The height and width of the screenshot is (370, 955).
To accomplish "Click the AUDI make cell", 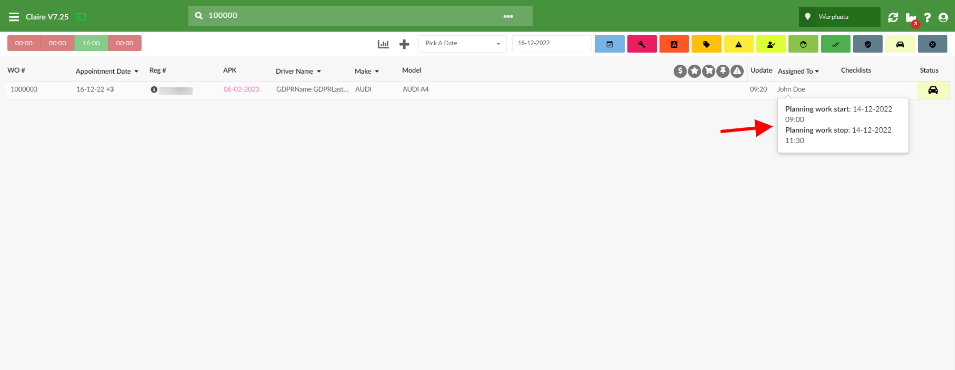I will 363,90.
